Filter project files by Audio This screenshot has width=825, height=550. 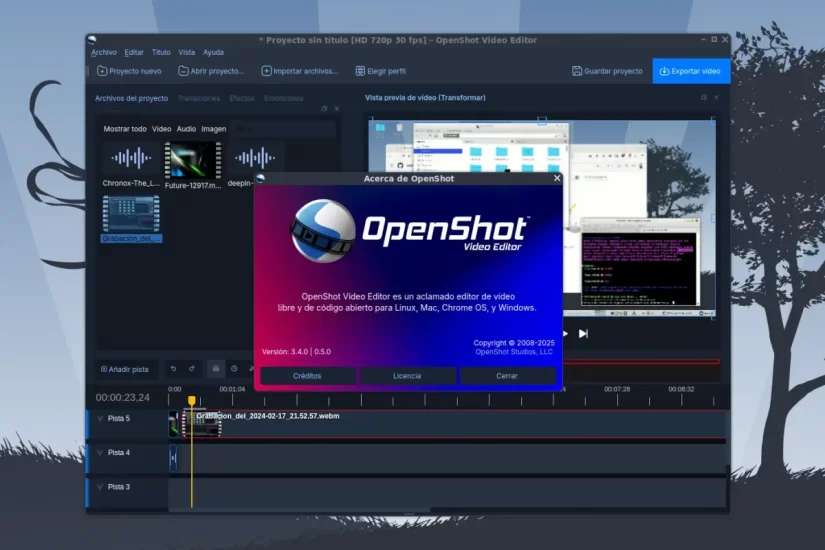(x=186, y=129)
